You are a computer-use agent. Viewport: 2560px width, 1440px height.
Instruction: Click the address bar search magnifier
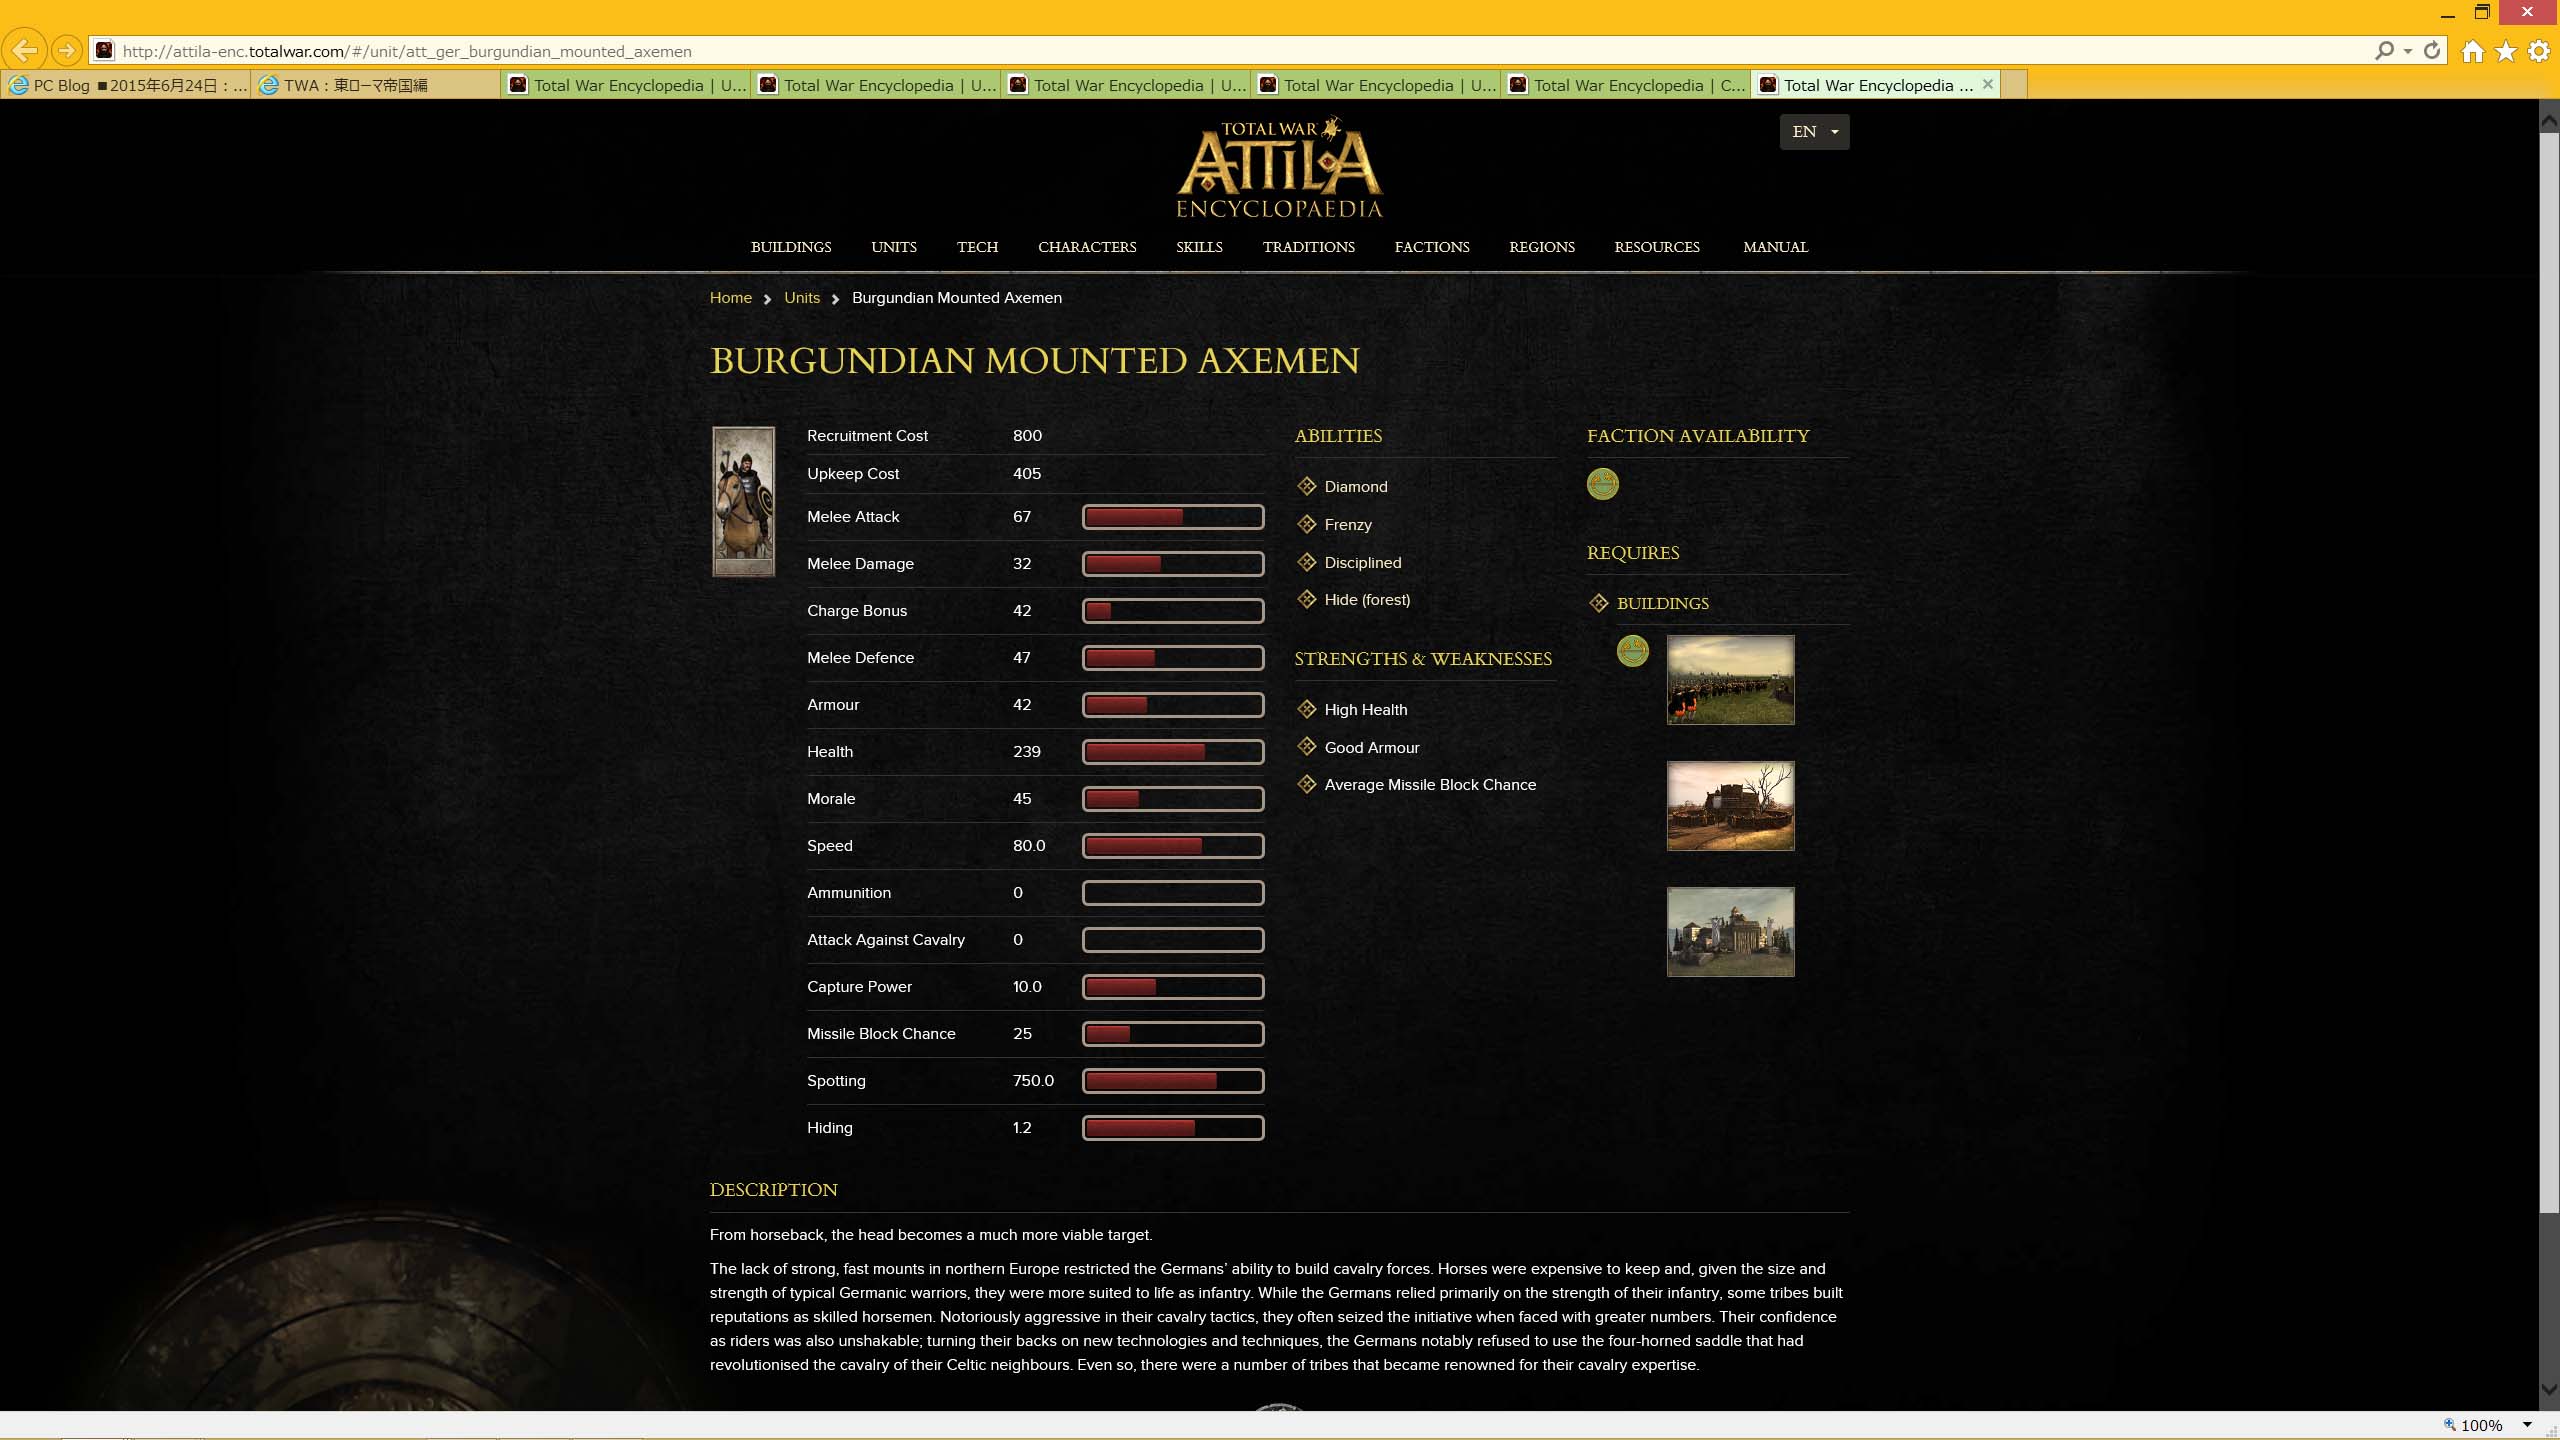click(2384, 50)
